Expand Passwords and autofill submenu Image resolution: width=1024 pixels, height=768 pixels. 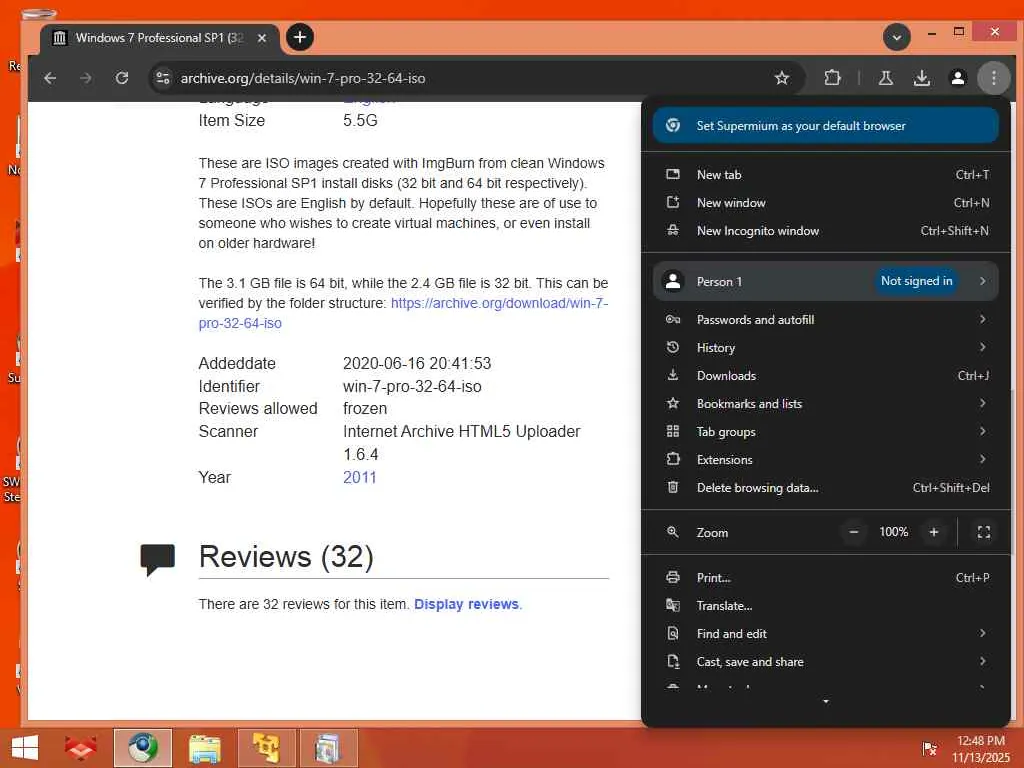point(825,319)
